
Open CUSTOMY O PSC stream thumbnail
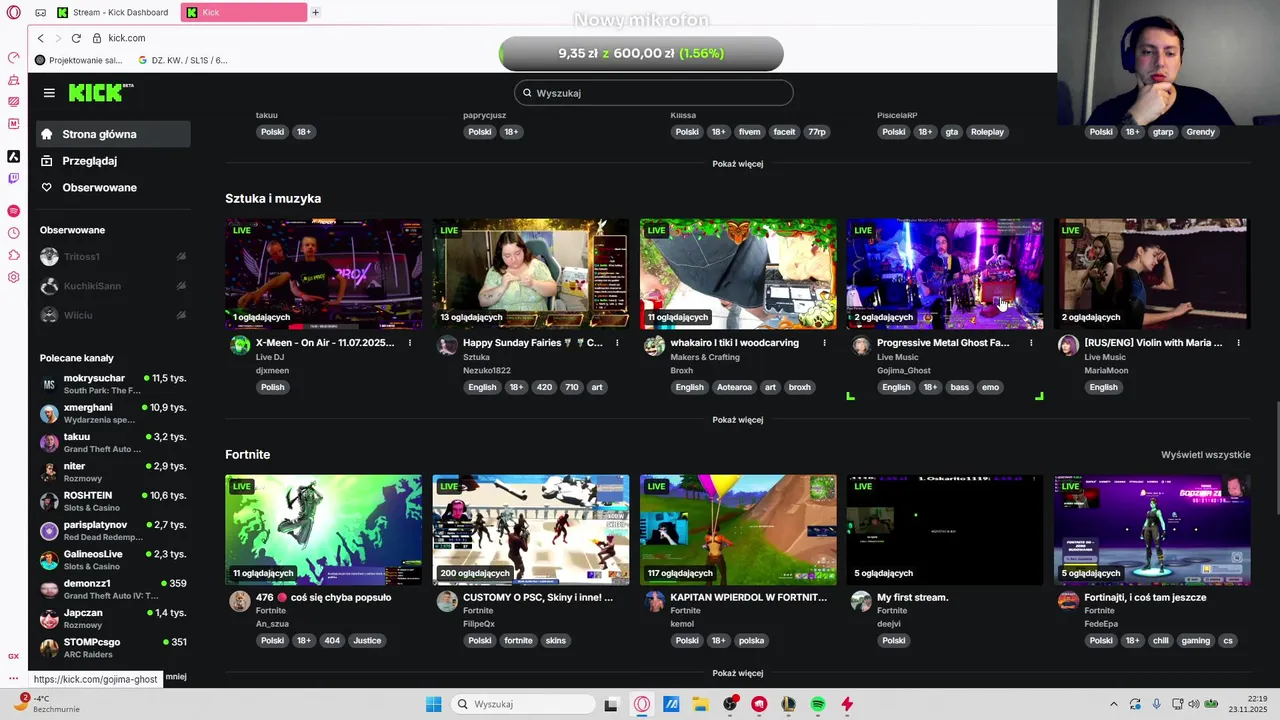pyautogui.click(x=531, y=530)
